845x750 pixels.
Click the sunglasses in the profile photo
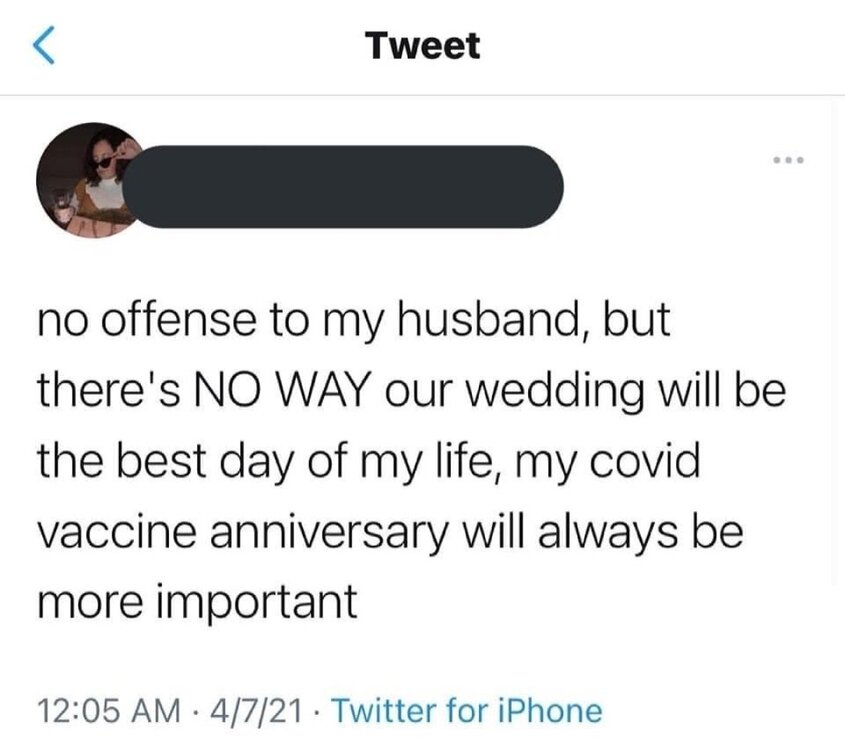102,162
